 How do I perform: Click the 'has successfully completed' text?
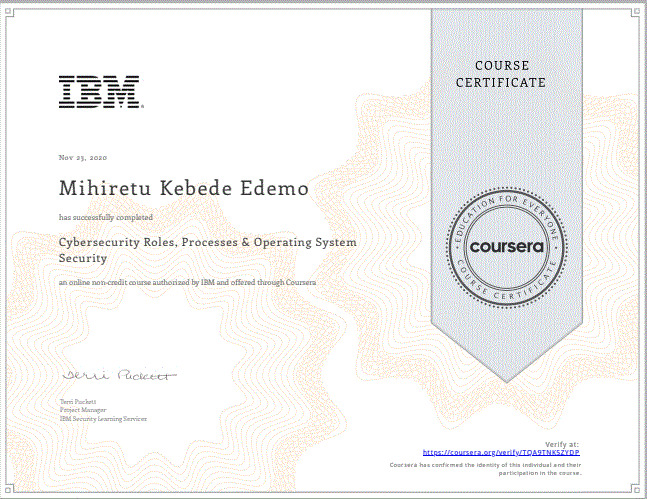point(106,217)
